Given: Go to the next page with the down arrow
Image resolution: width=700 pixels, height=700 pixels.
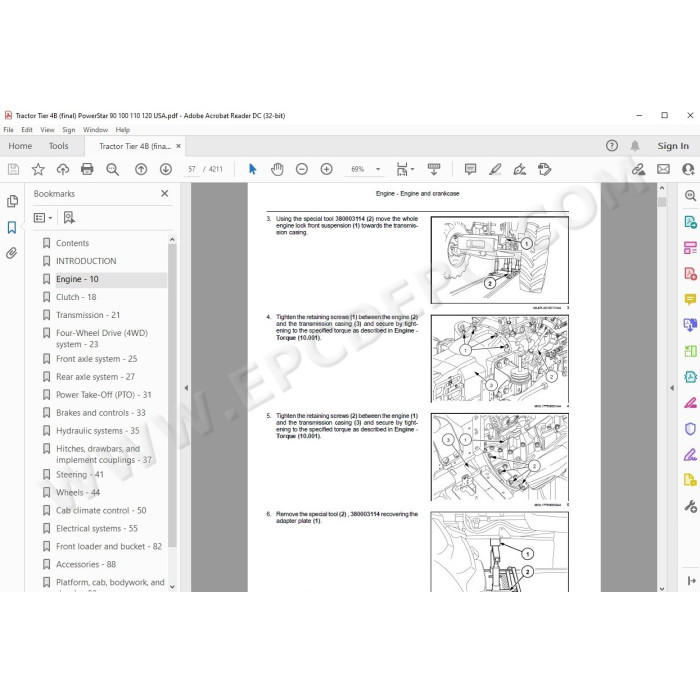Looking at the screenshot, I should (x=166, y=169).
